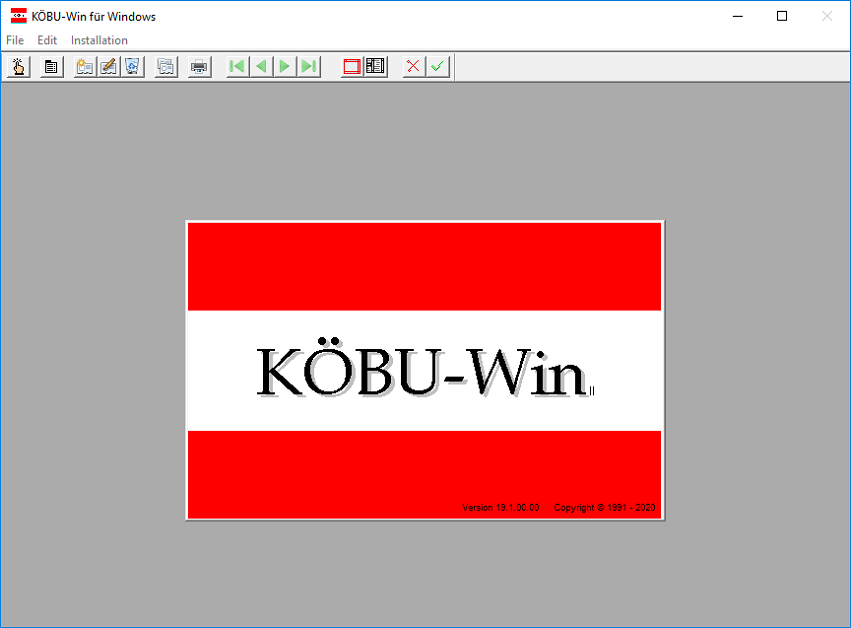Confirm with the green checkmark icon
851x628 pixels.
(x=437, y=67)
